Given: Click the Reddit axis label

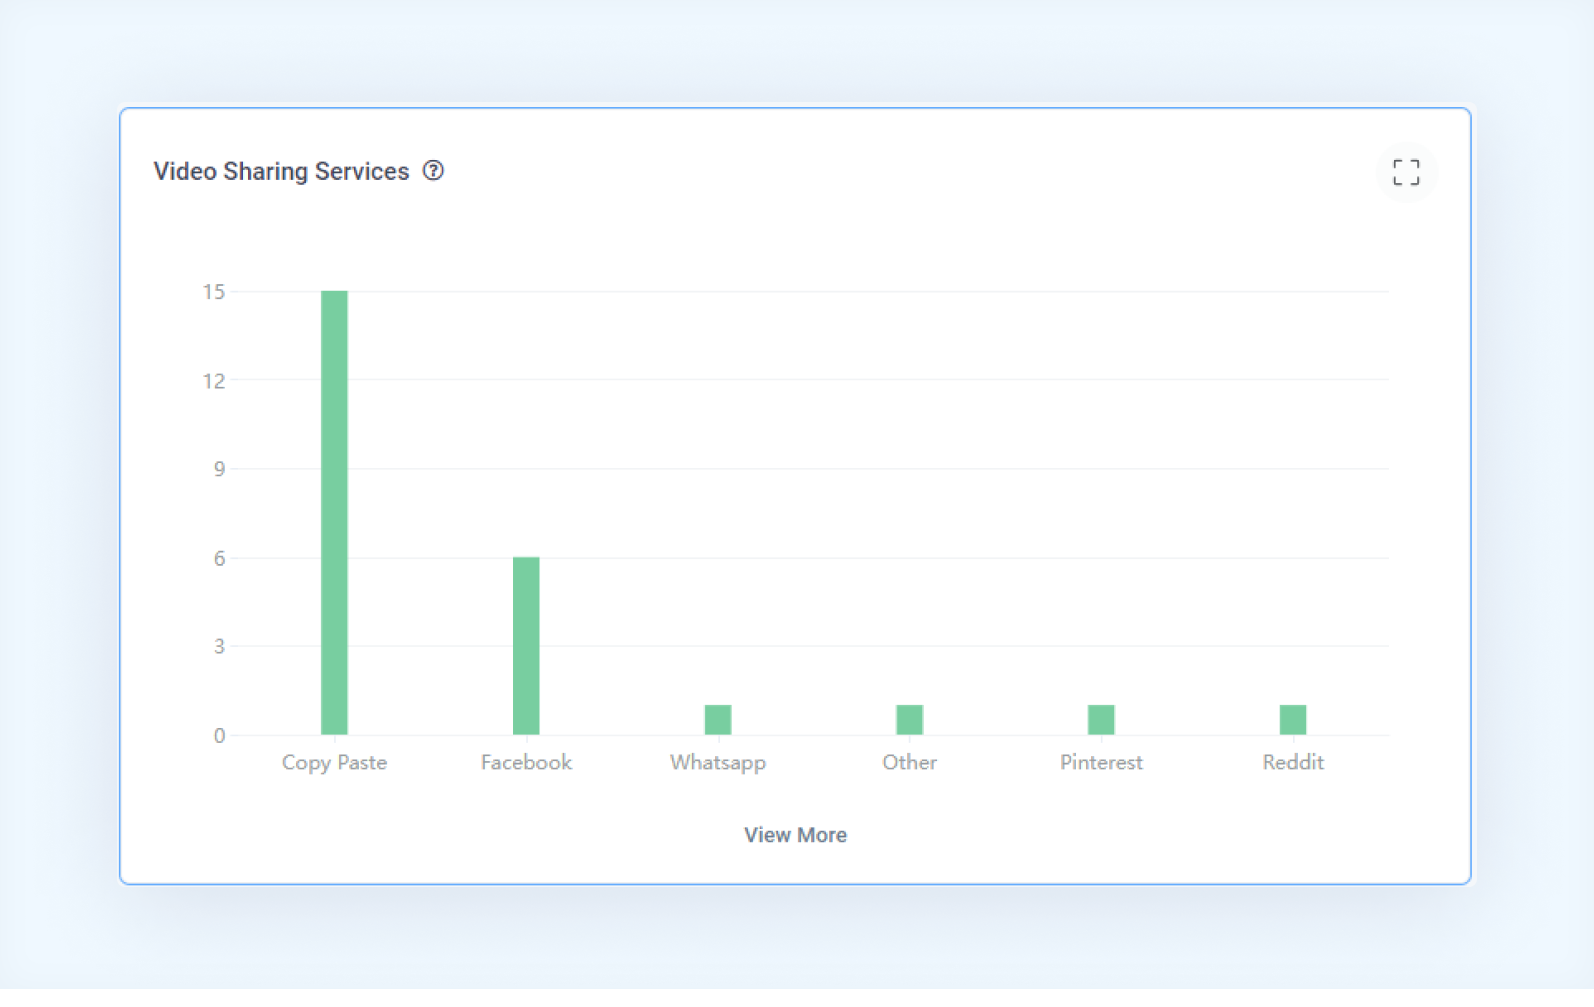Looking at the screenshot, I should tap(1293, 762).
